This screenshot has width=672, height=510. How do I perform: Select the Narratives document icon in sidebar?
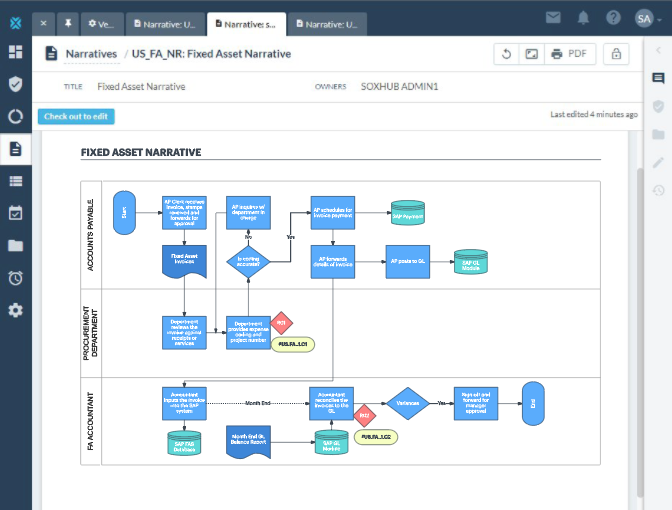pos(16,149)
